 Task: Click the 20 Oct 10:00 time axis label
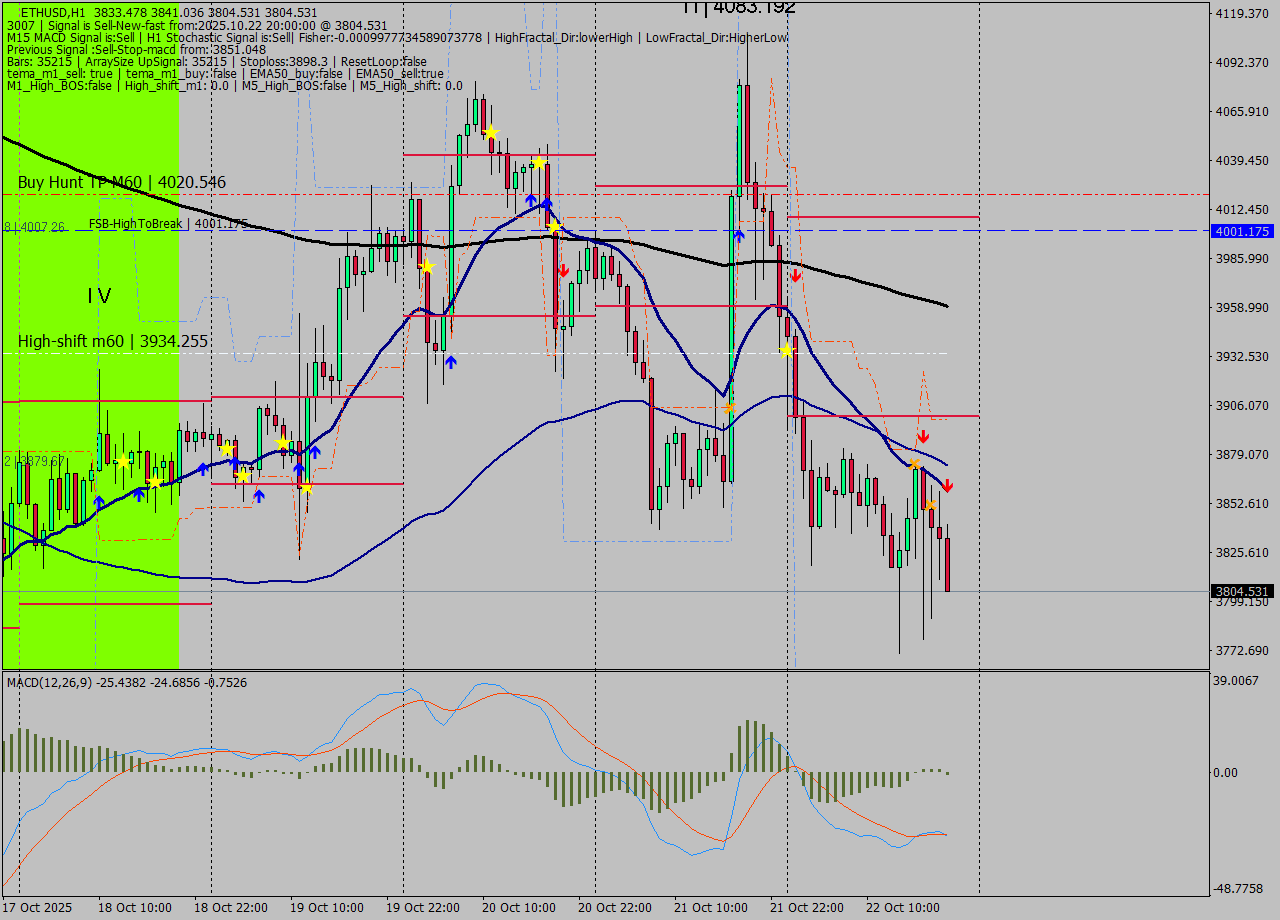click(x=519, y=908)
